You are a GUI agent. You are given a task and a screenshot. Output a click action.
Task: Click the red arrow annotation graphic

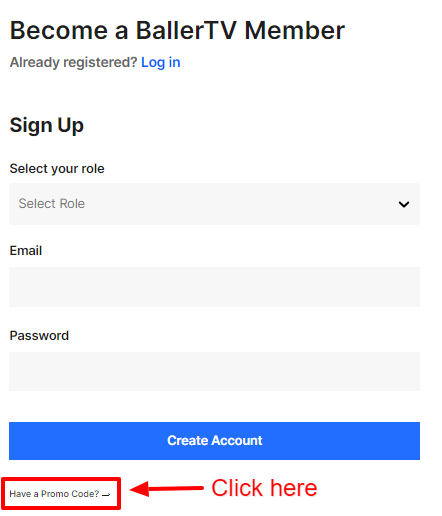(x=166, y=489)
